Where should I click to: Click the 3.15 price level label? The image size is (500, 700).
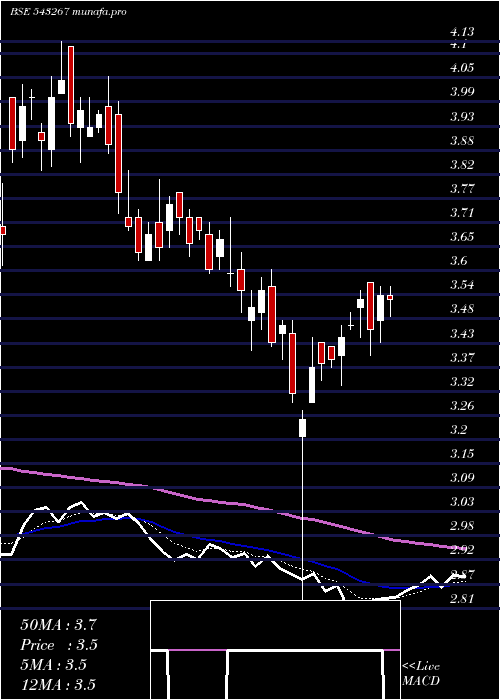[462, 454]
